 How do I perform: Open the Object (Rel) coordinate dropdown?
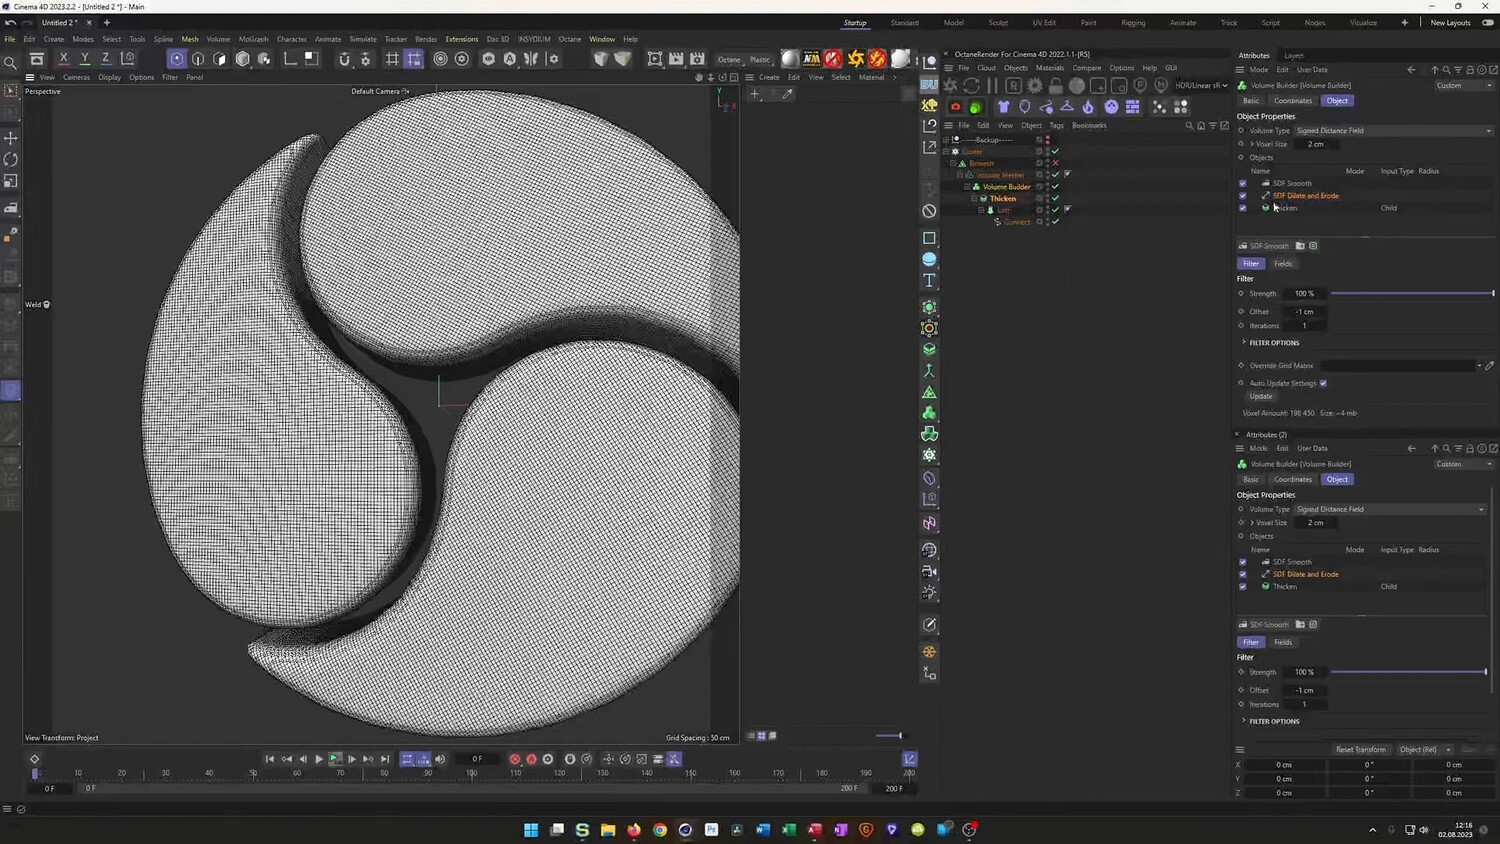[x=1425, y=750]
